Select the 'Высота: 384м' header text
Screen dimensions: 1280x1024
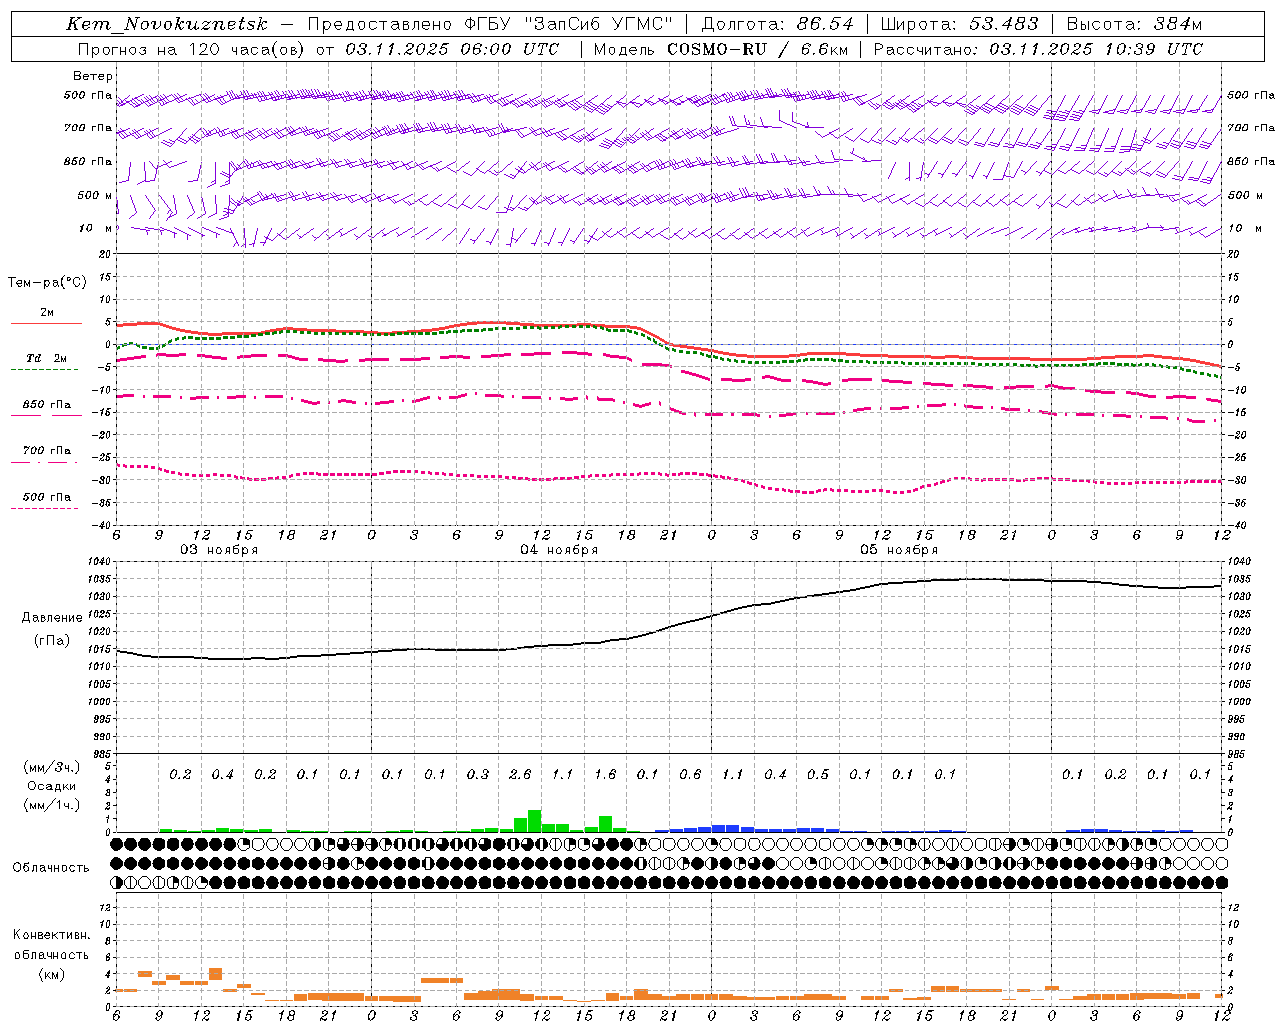[x=1134, y=24]
